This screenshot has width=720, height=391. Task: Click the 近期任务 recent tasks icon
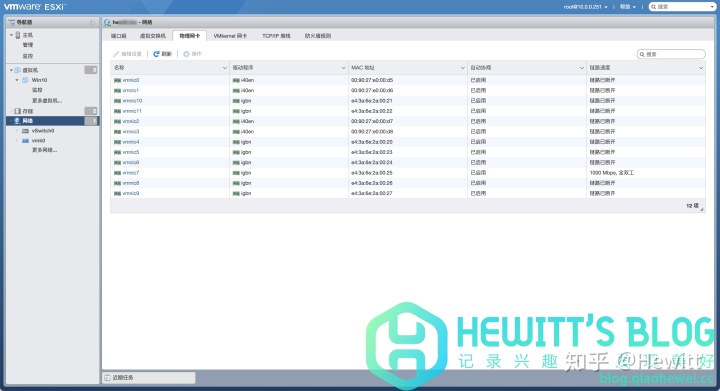pyautogui.click(x=107, y=378)
